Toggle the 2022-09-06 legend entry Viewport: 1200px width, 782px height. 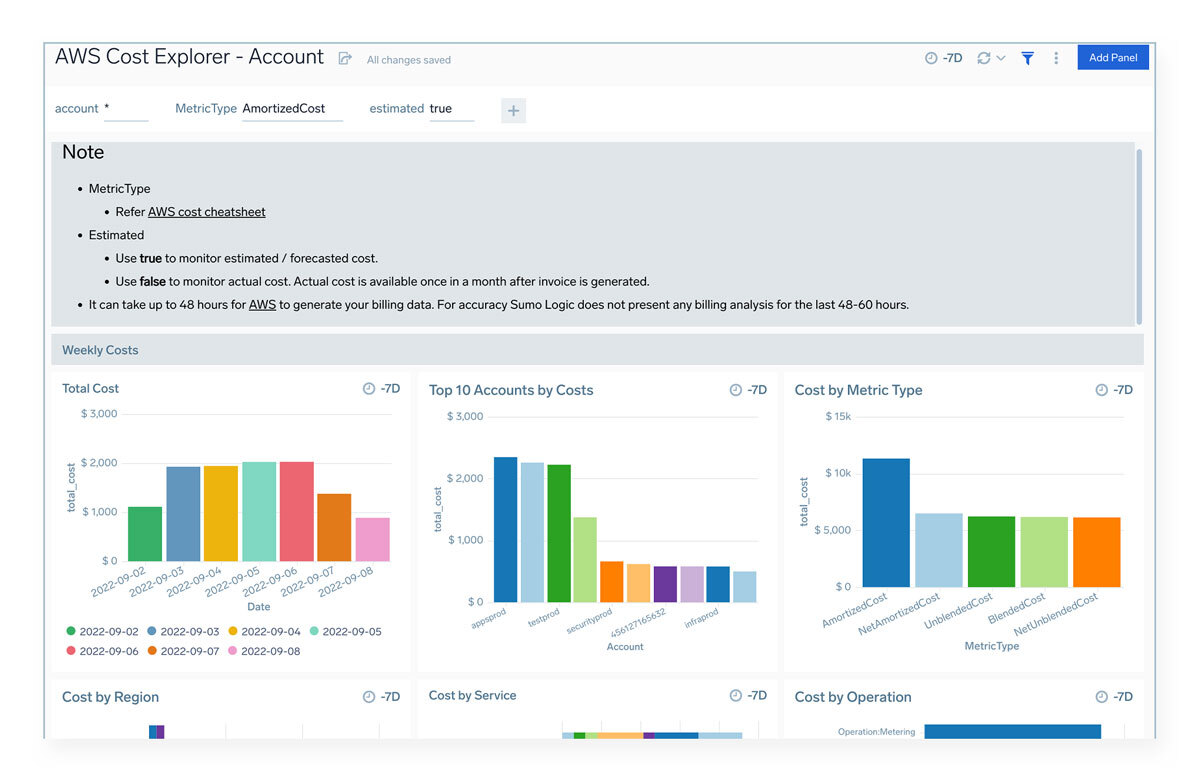click(x=102, y=651)
